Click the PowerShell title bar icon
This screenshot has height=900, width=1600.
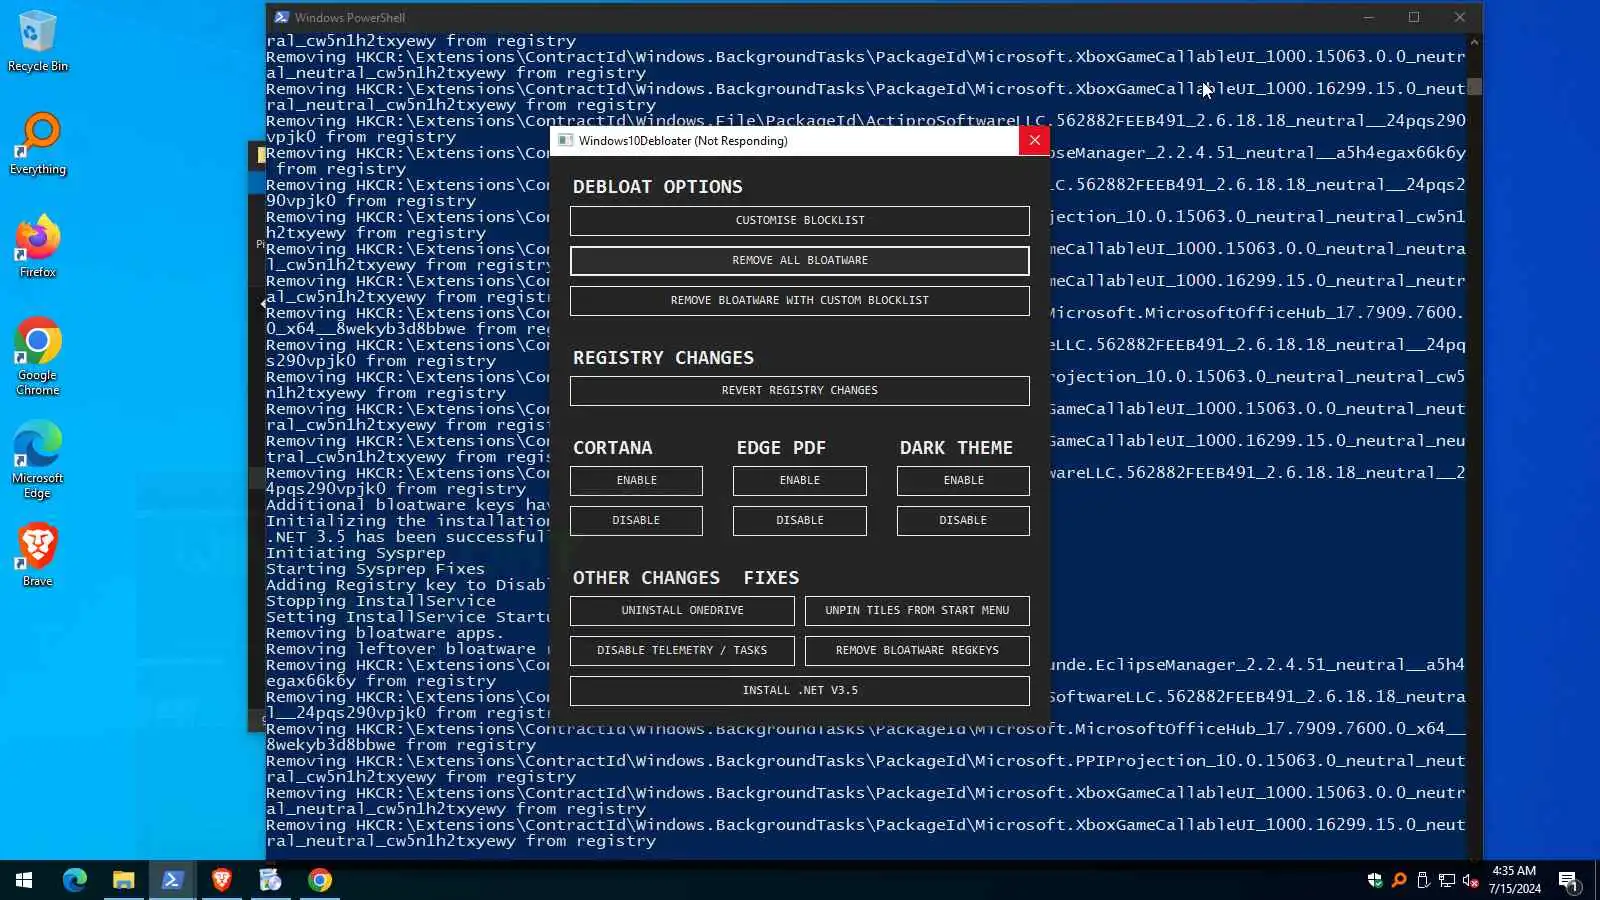282,17
